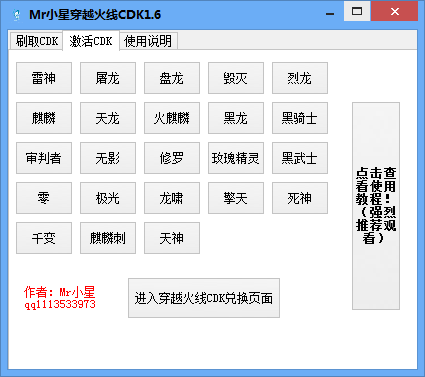Open the vertical 点击查看使用教程 button
The image size is (425, 377).
point(376,206)
